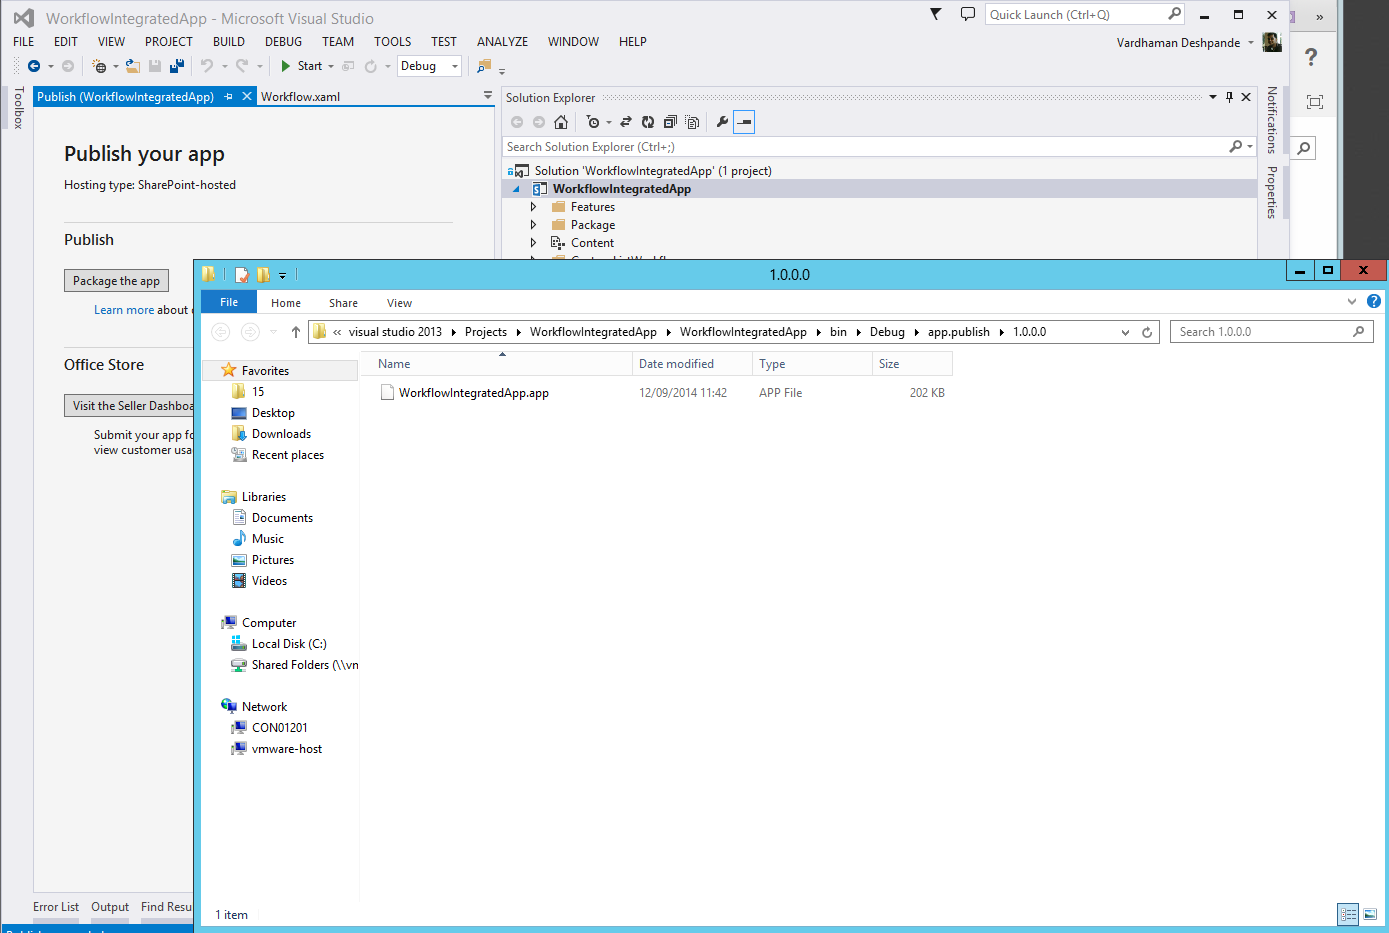
Task: Start debugging with the green play icon
Action: point(286,66)
